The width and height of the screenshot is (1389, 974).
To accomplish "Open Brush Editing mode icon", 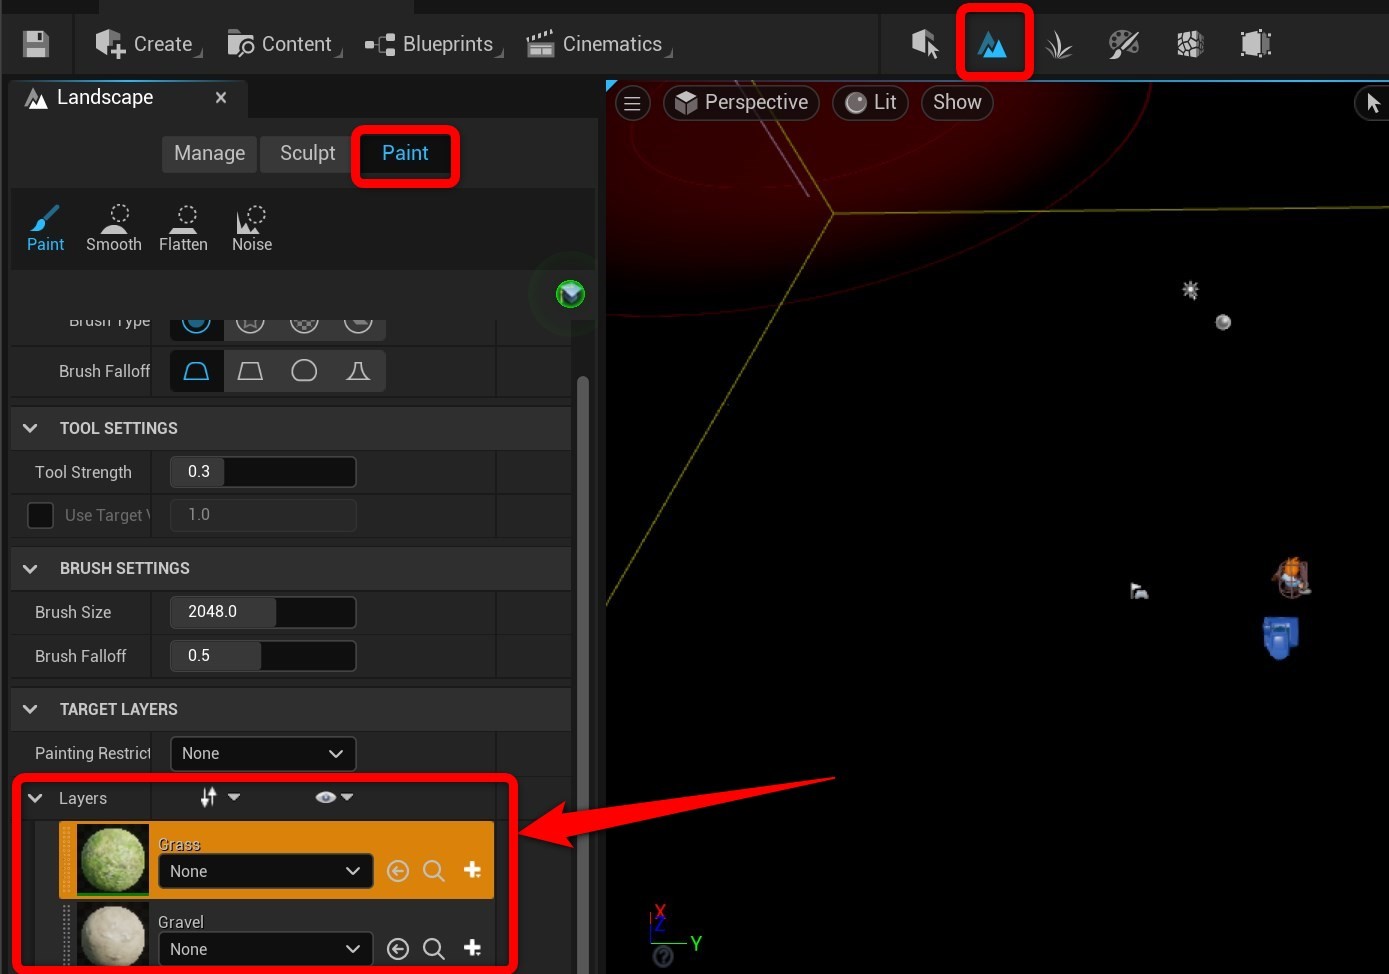I will [1255, 44].
